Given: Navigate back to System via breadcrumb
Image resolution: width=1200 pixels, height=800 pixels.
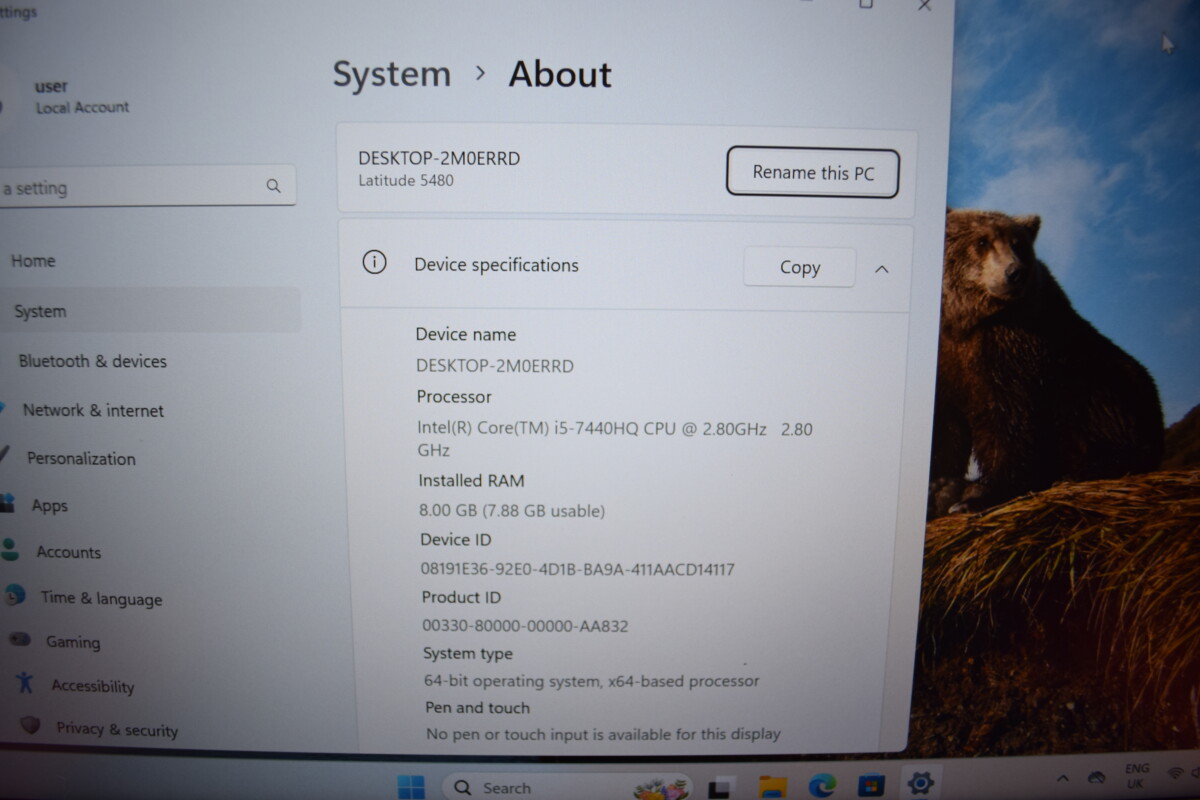Looking at the screenshot, I should (x=391, y=75).
